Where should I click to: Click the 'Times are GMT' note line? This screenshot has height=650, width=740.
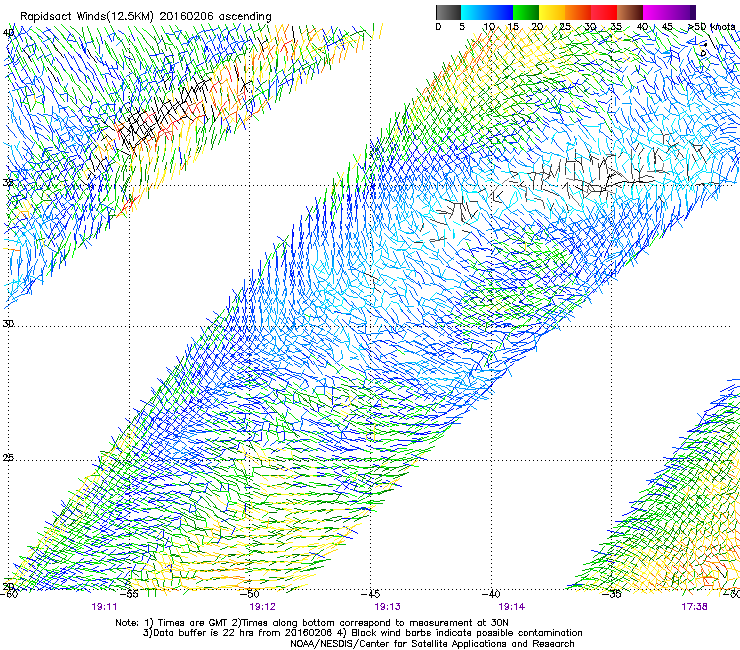tap(312, 623)
